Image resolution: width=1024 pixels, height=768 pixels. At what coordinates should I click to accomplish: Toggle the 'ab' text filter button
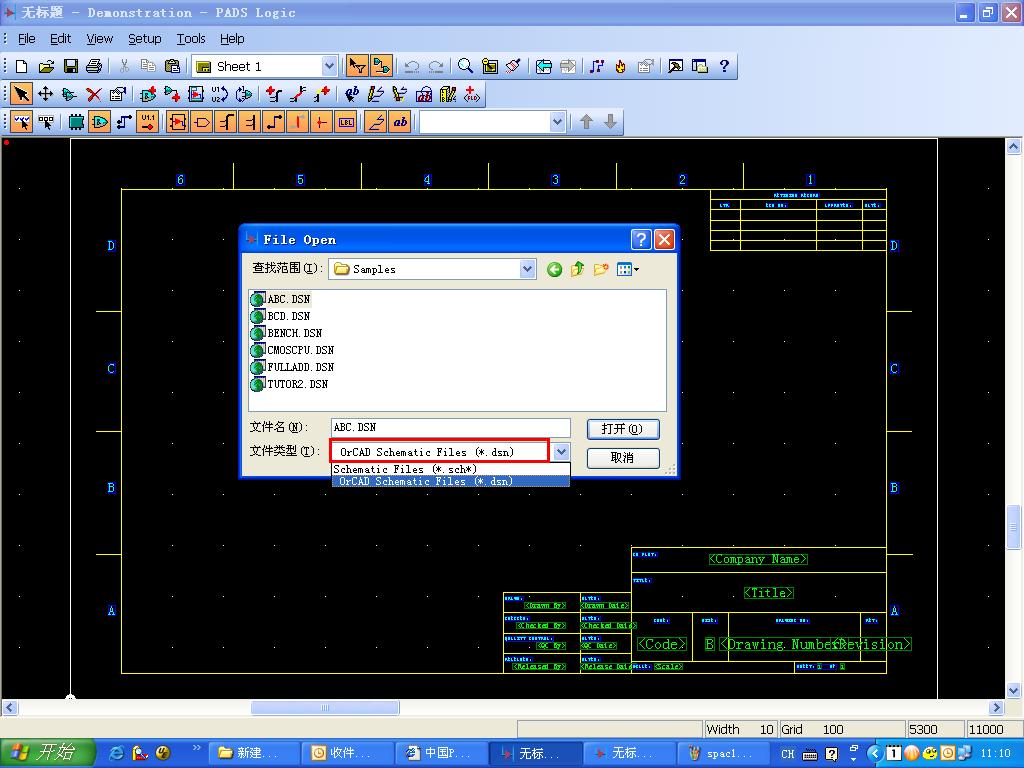(x=400, y=122)
